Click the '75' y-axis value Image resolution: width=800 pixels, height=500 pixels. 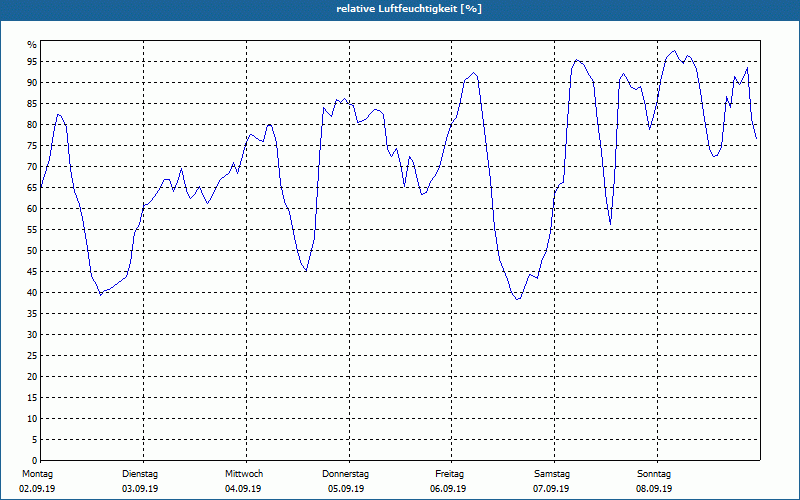(32, 145)
